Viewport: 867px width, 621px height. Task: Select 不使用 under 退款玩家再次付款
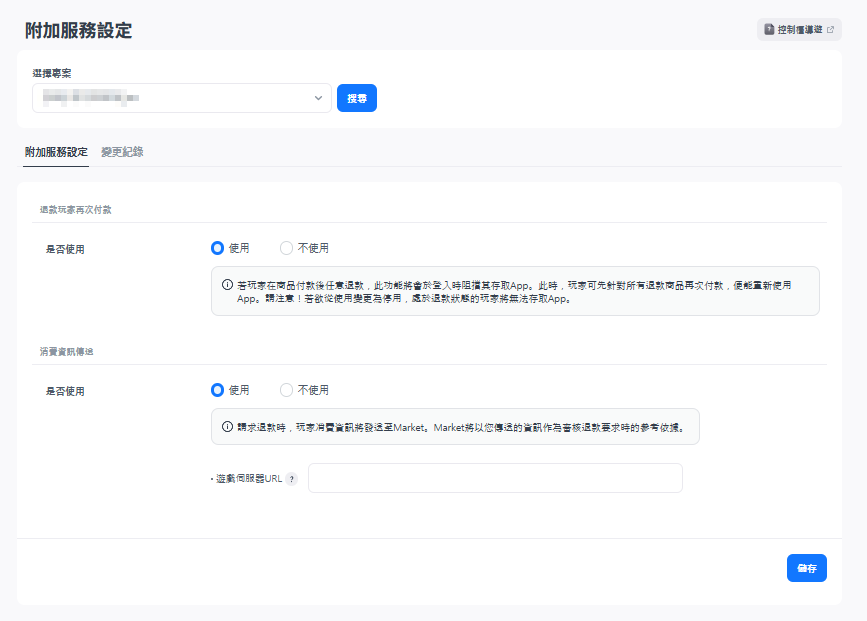coord(287,248)
